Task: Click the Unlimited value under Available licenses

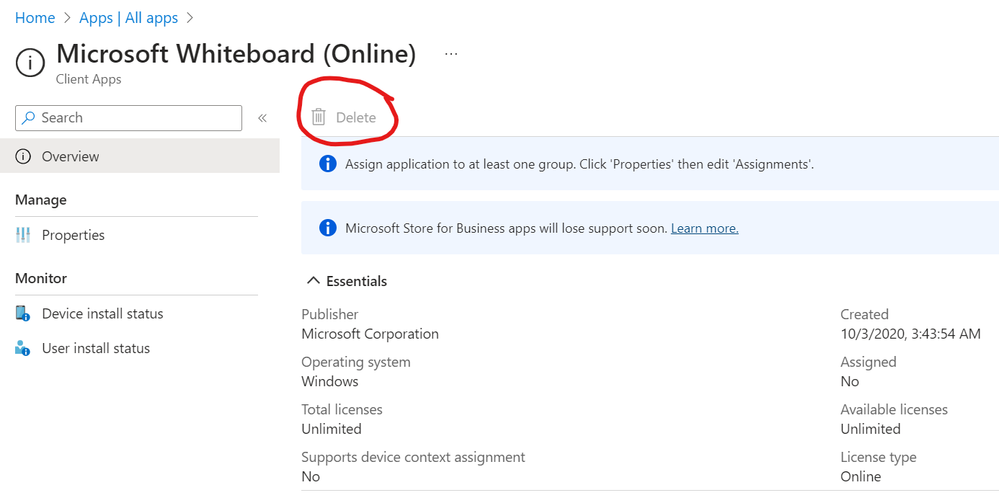Action: 870,429
